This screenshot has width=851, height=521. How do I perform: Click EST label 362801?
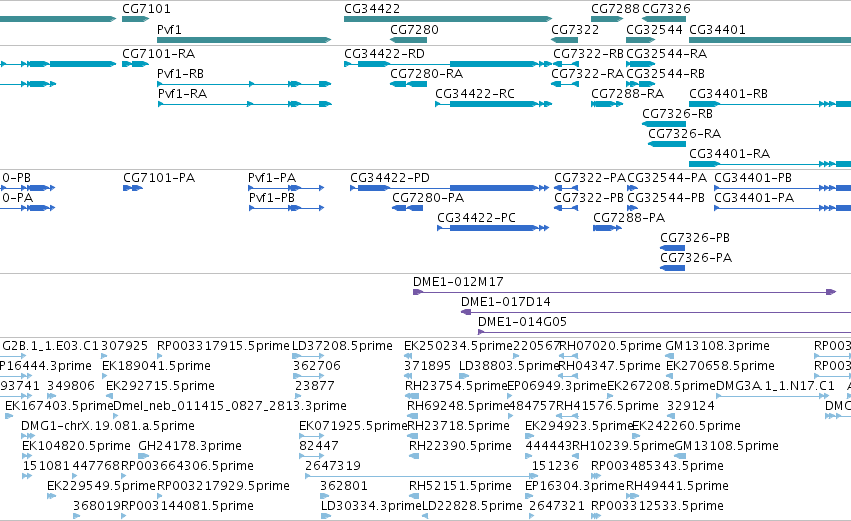tap(344, 486)
